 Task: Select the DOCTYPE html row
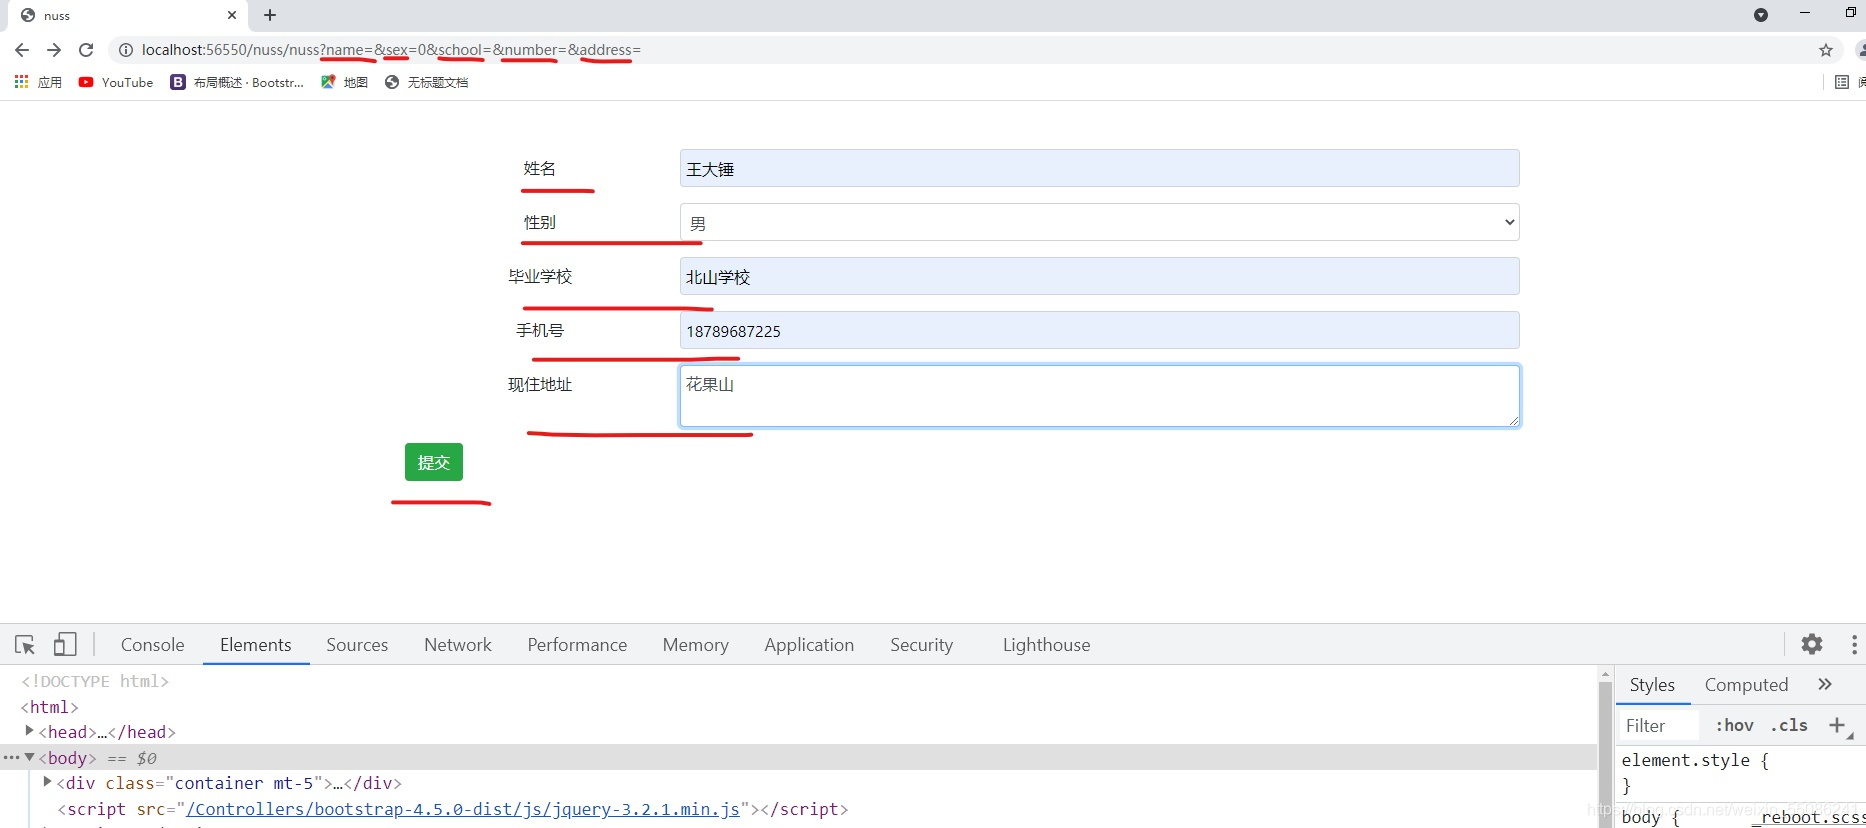click(x=95, y=681)
